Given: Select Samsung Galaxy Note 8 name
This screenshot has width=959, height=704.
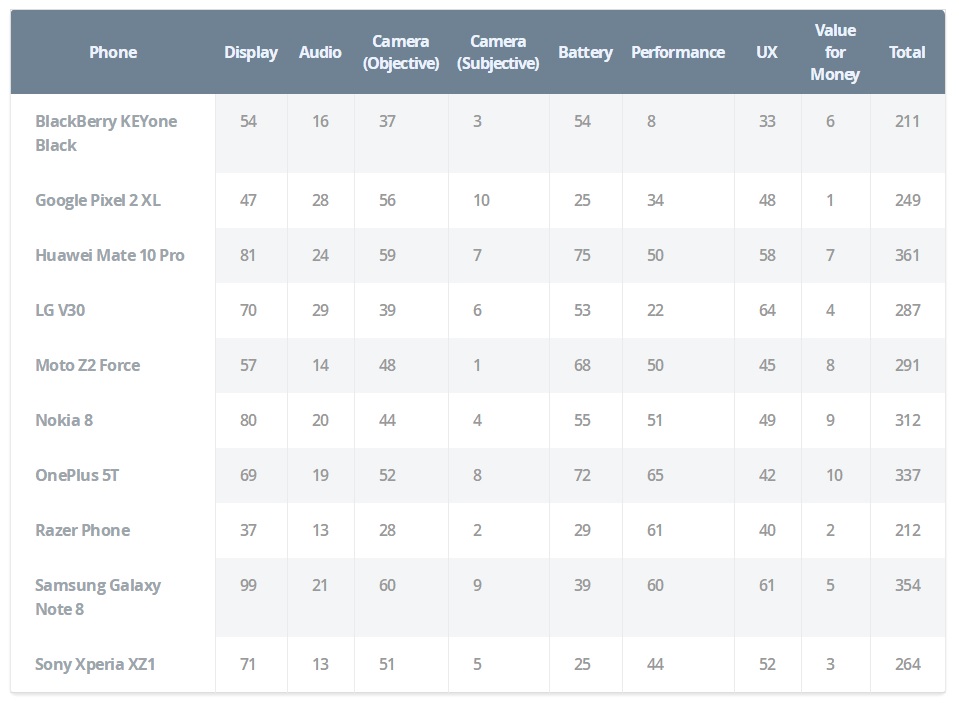Looking at the screenshot, I should tap(98, 597).
